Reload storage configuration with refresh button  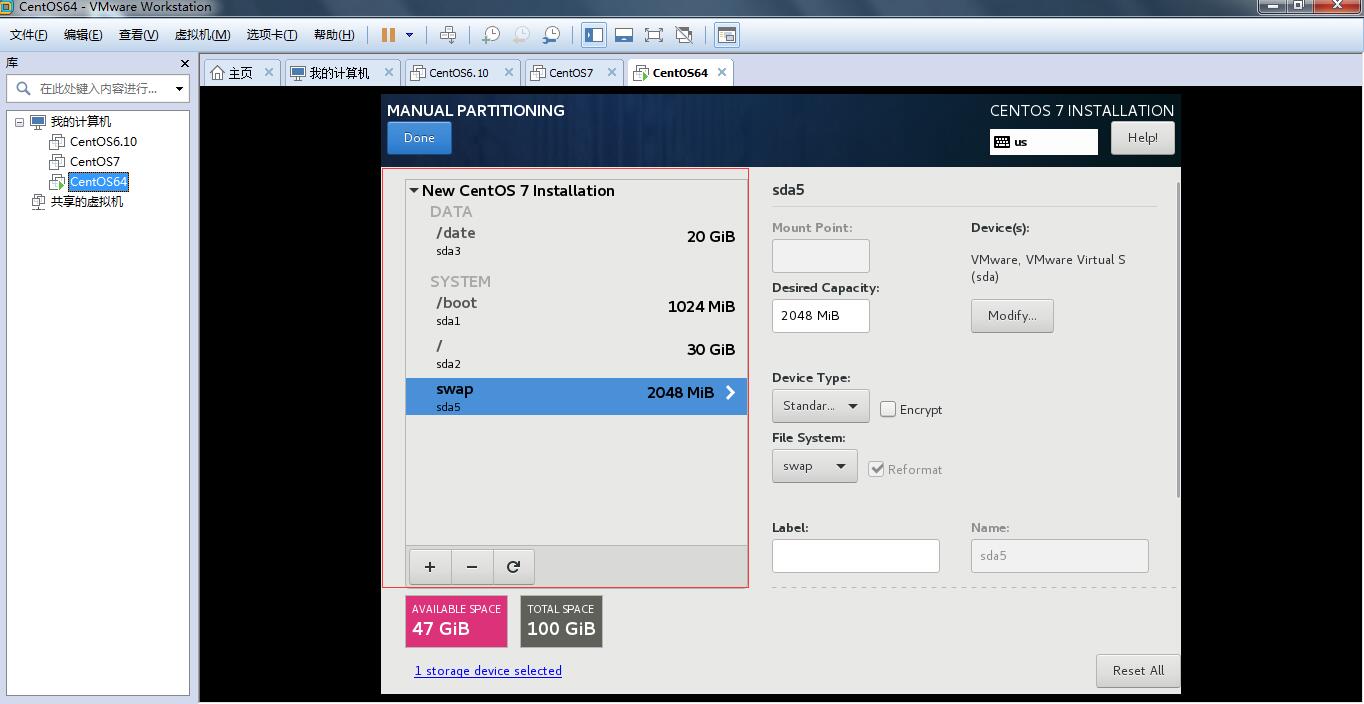coord(514,567)
